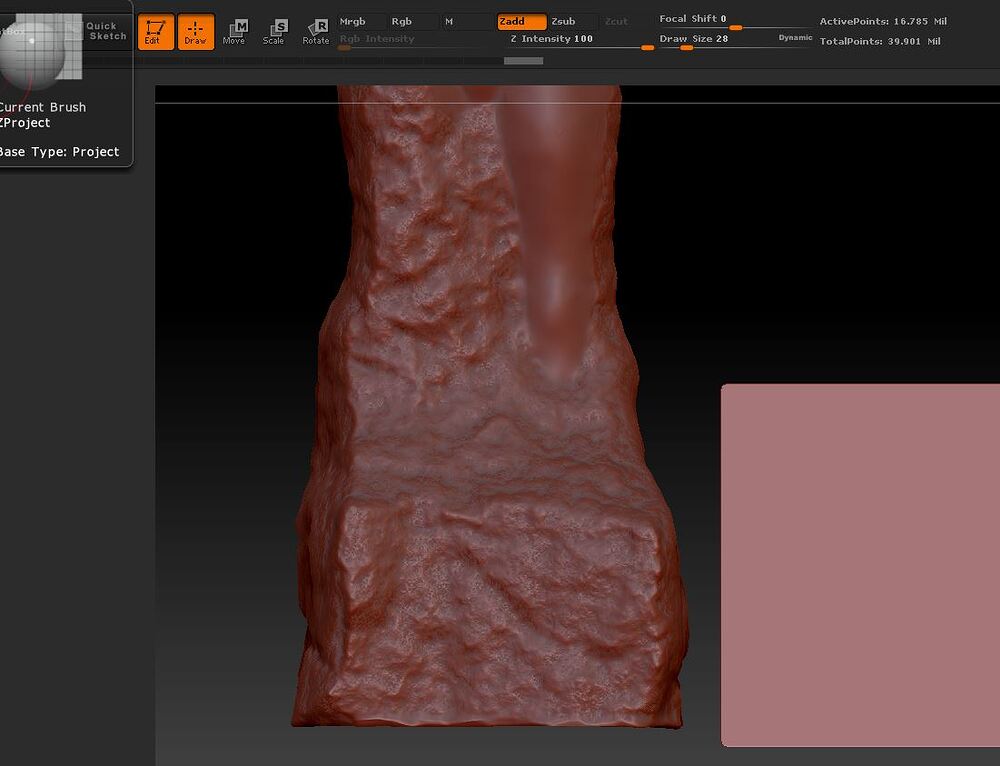
Task: Select the Scale tool
Action: [274, 32]
